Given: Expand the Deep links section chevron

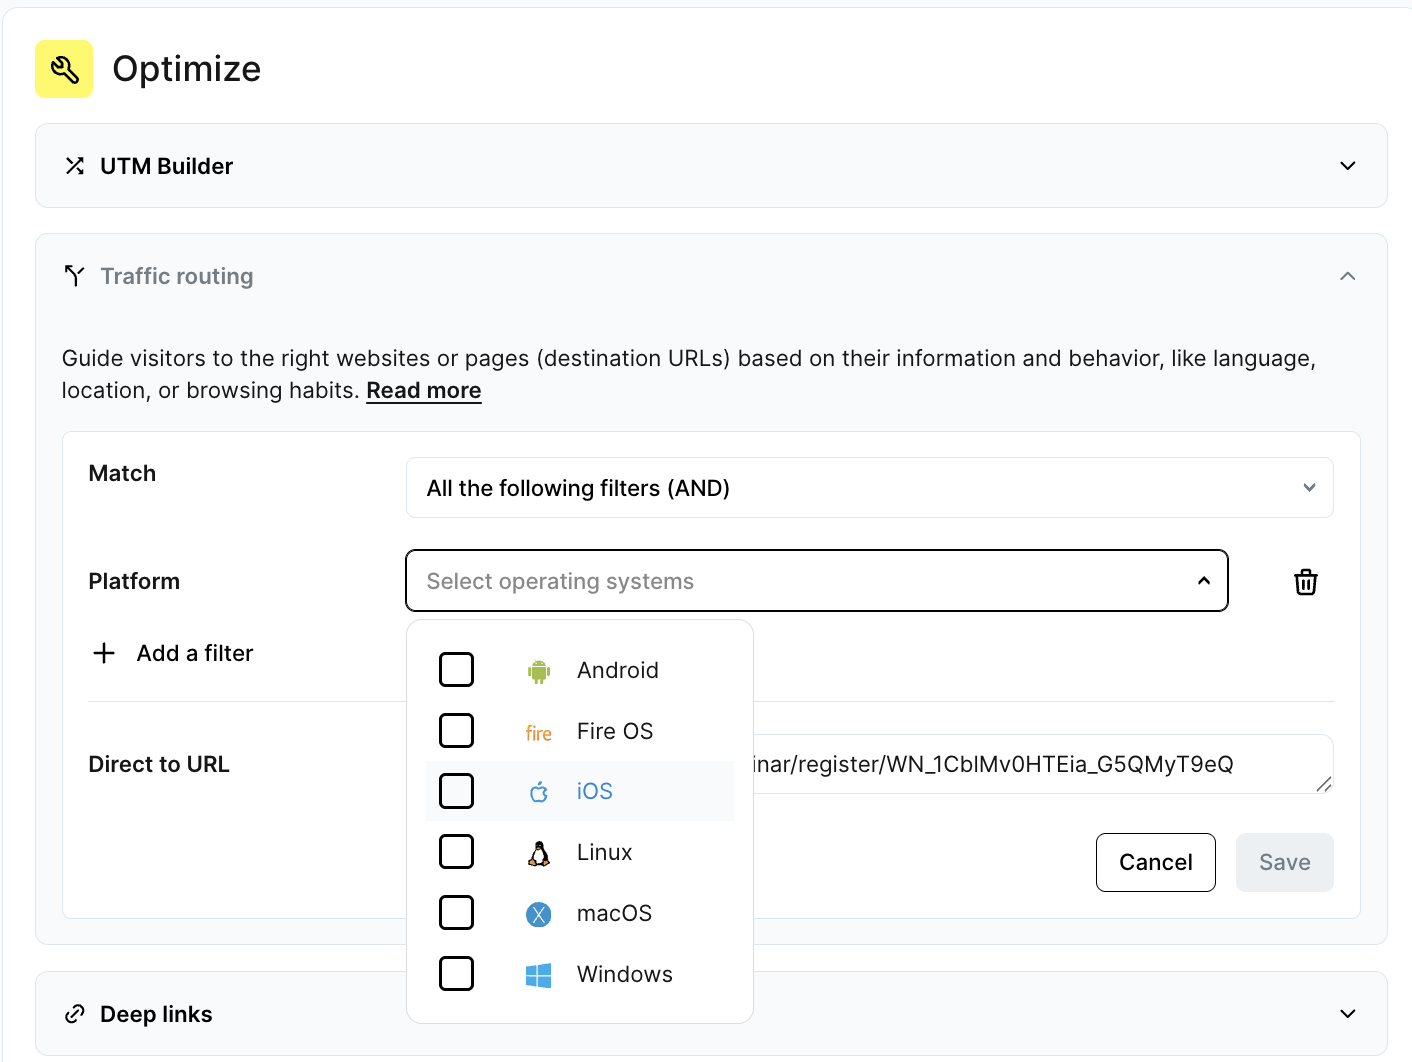Looking at the screenshot, I should point(1347,1014).
